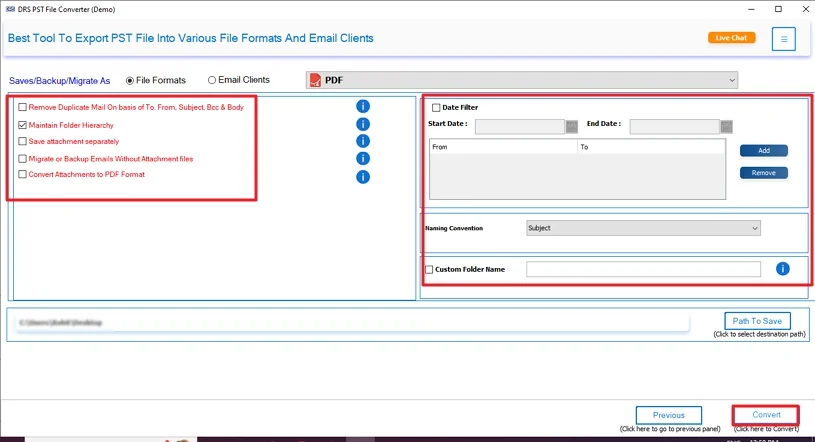The image size is (815, 442).
Task: Check the Custom Folder Name option
Action: 429,269
